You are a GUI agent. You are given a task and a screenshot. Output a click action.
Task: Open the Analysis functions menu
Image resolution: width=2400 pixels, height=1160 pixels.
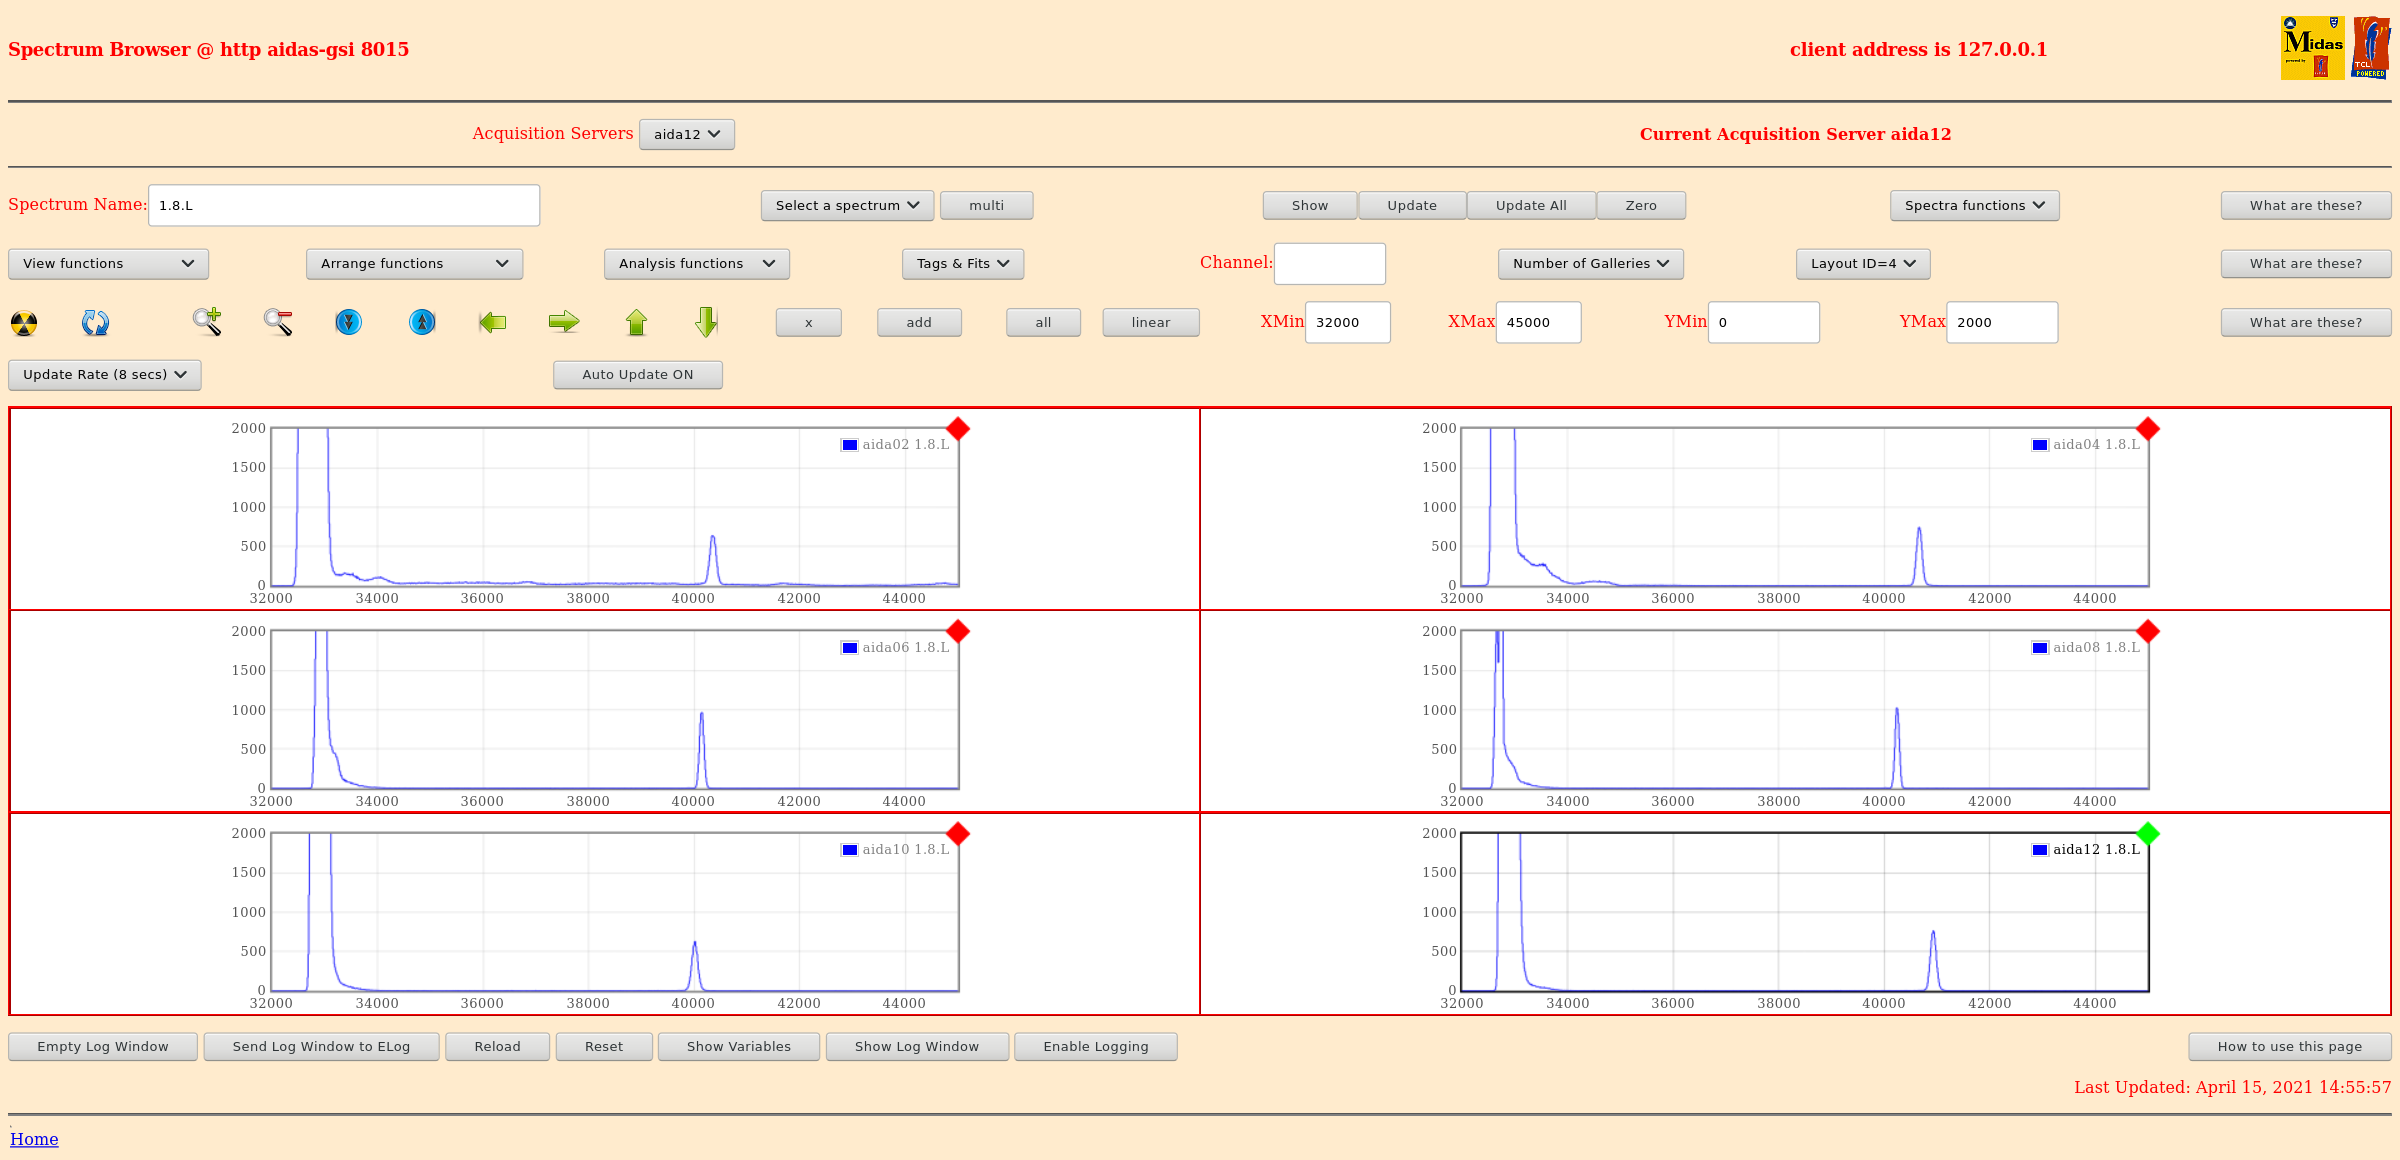tap(696, 264)
